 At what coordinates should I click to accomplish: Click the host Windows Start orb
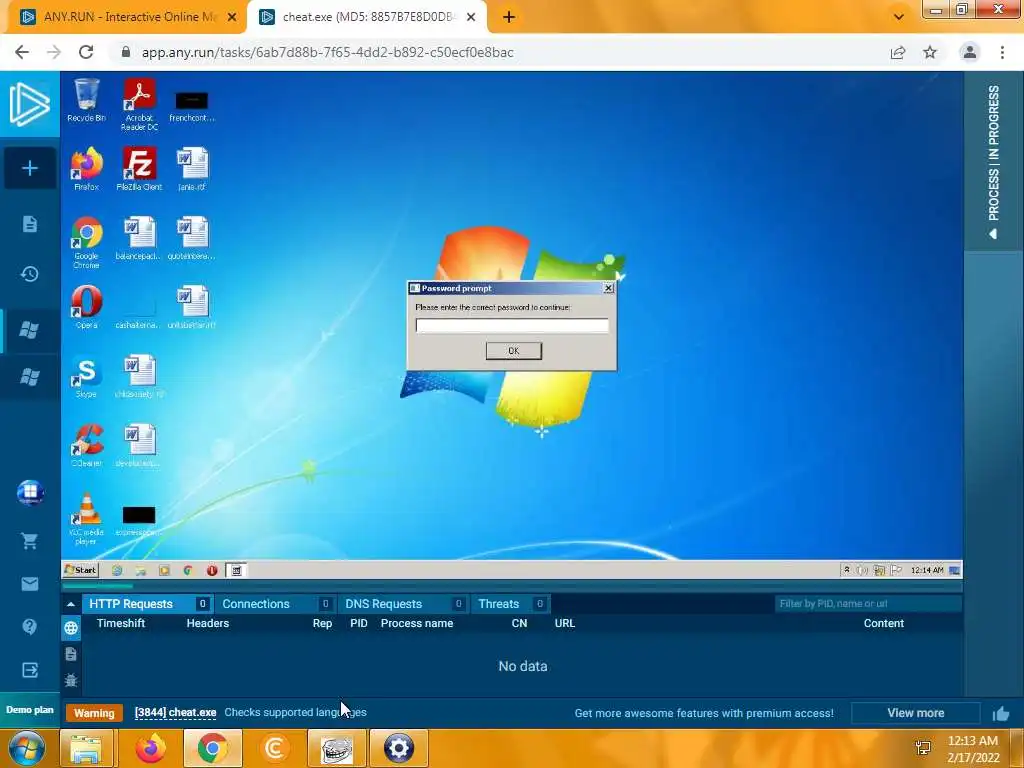(x=27, y=748)
